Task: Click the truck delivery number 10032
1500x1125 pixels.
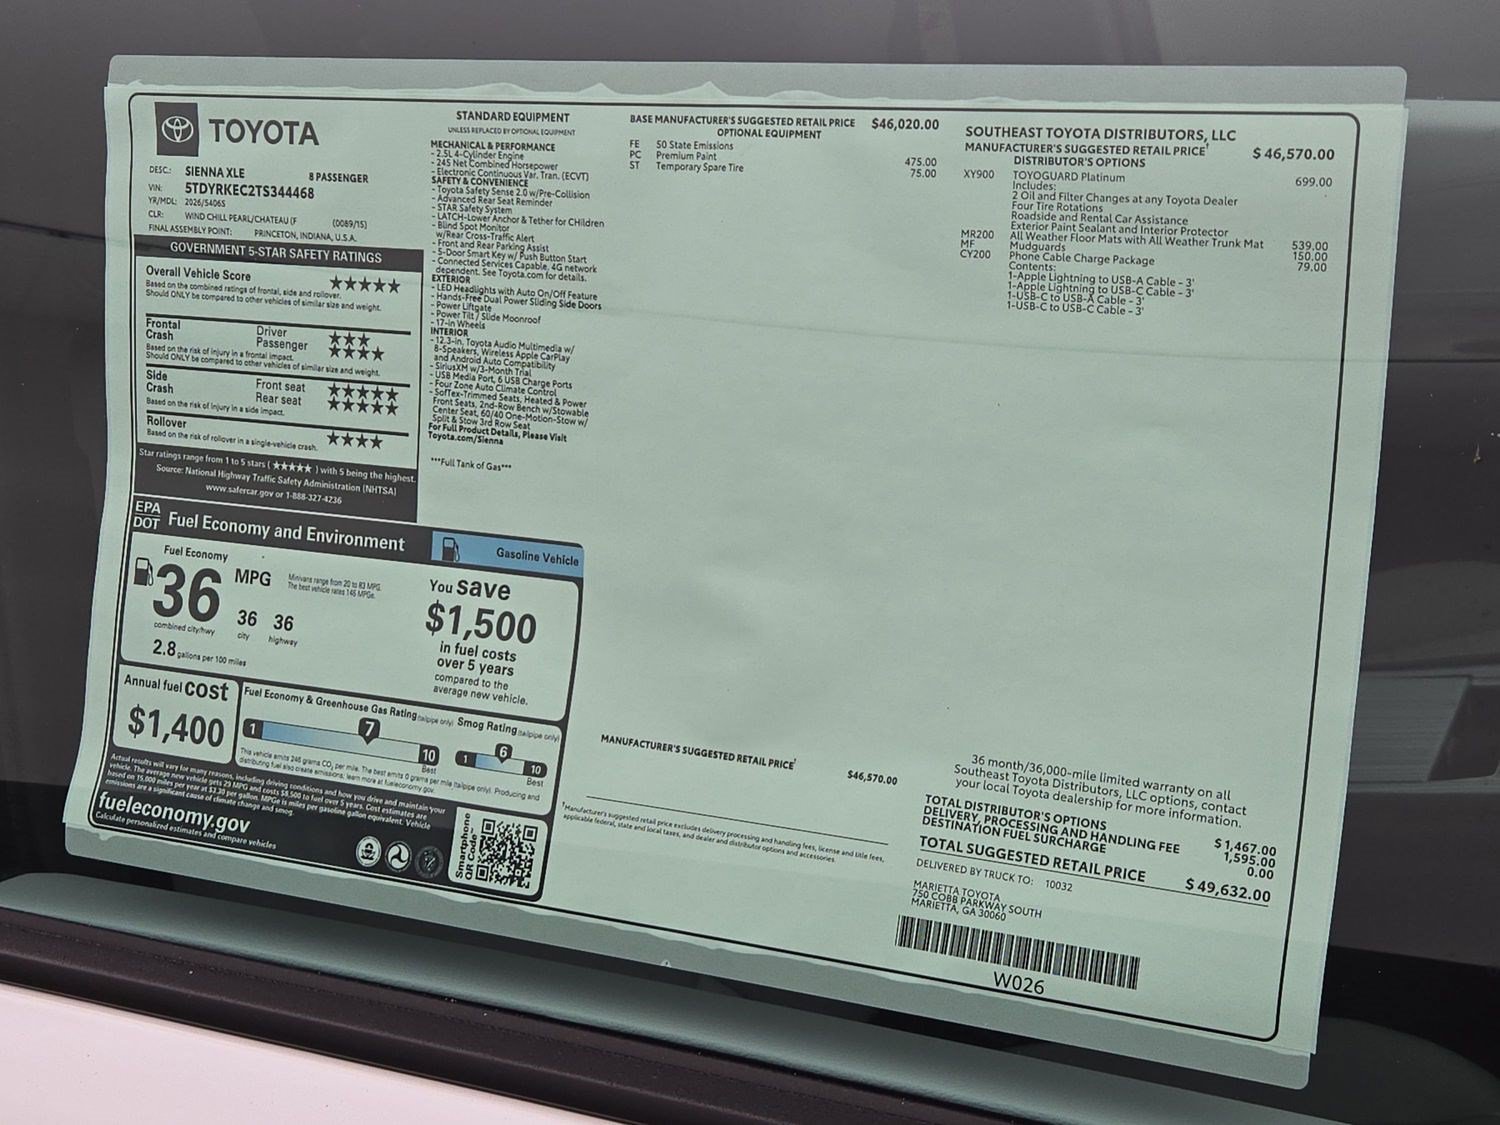Action: click(x=1058, y=884)
